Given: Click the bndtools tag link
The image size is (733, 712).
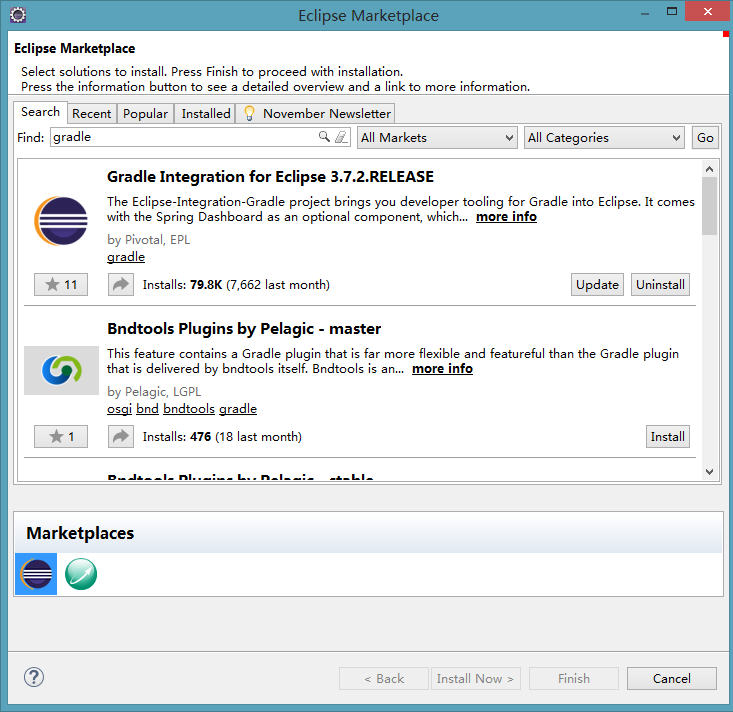Looking at the screenshot, I should (189, 409).
